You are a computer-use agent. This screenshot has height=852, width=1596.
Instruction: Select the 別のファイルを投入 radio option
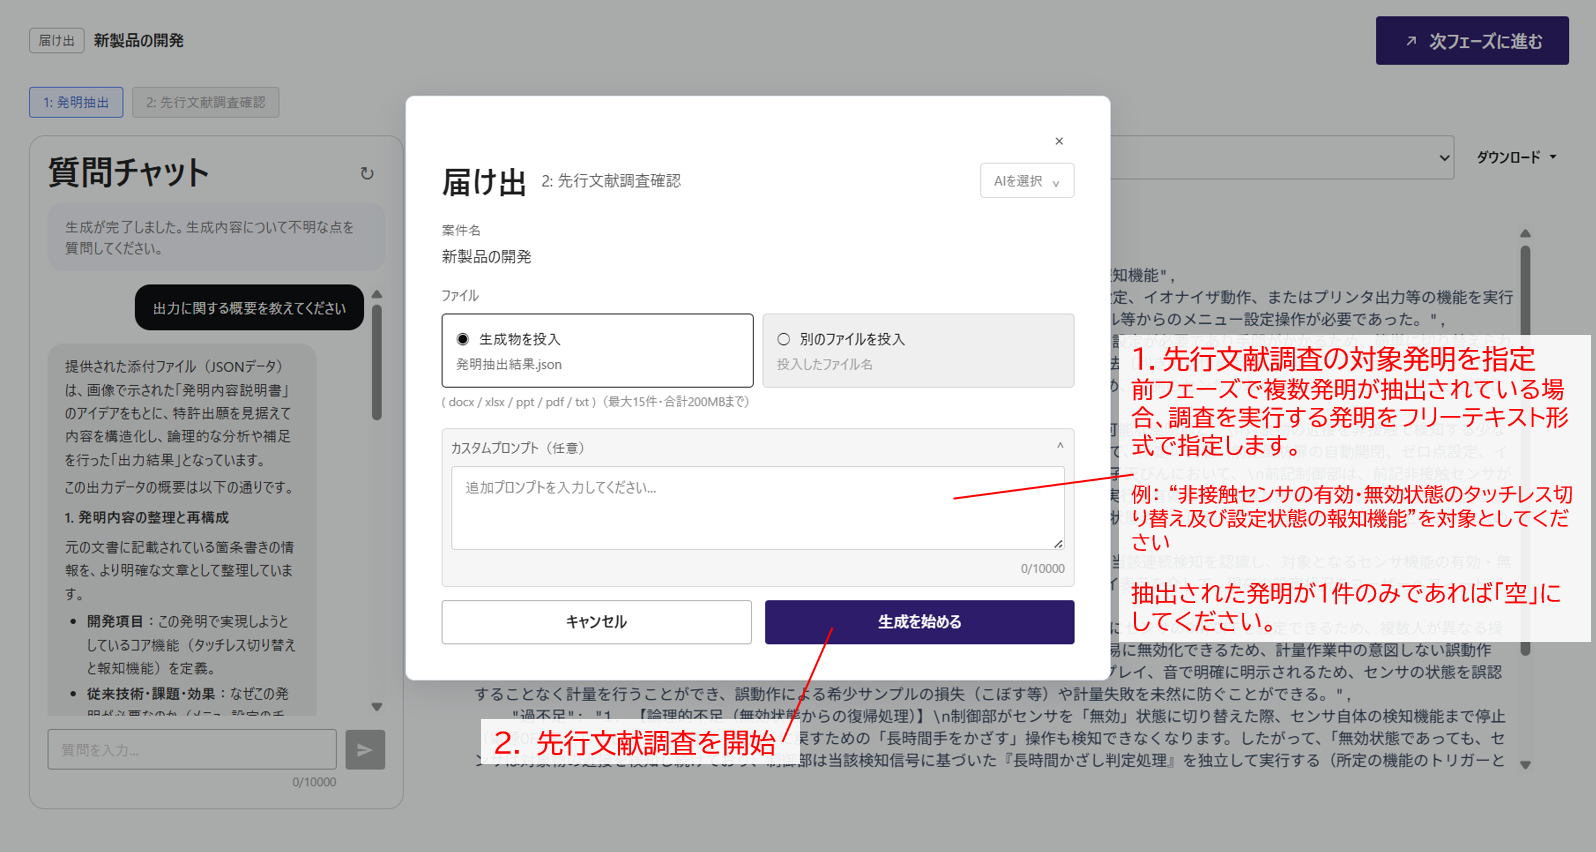tap(784, 339)
